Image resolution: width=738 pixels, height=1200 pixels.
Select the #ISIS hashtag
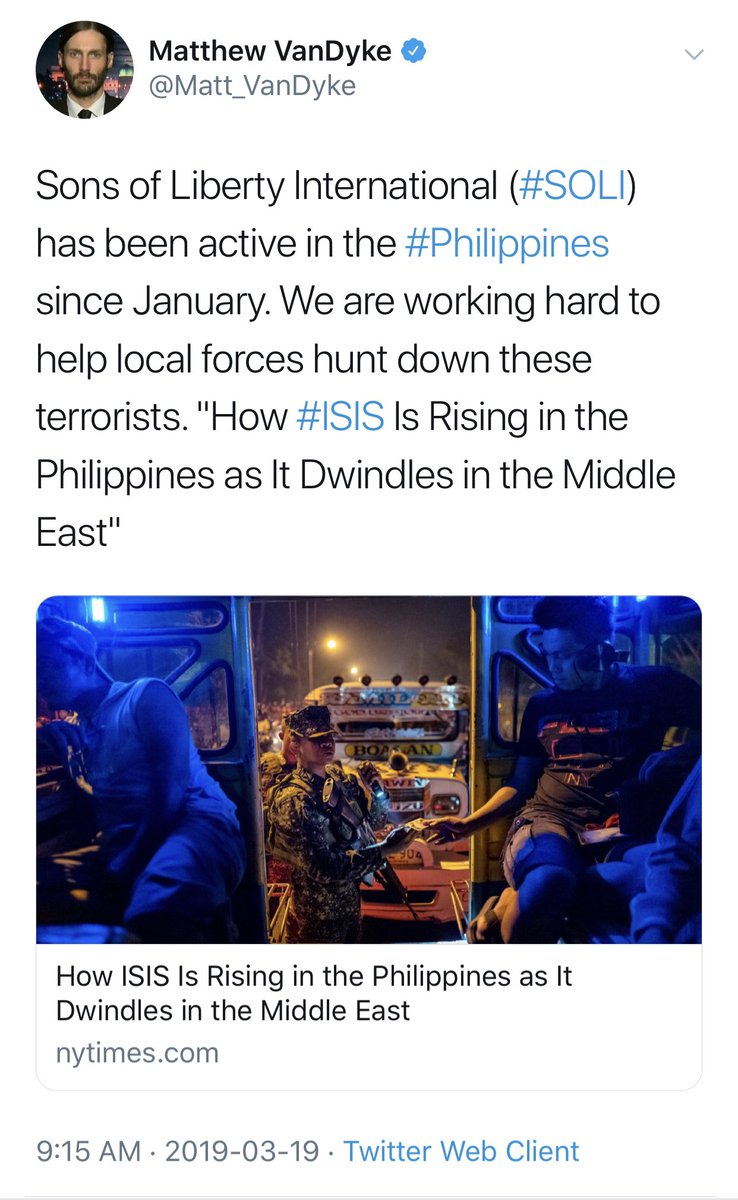tap(341, 416)
